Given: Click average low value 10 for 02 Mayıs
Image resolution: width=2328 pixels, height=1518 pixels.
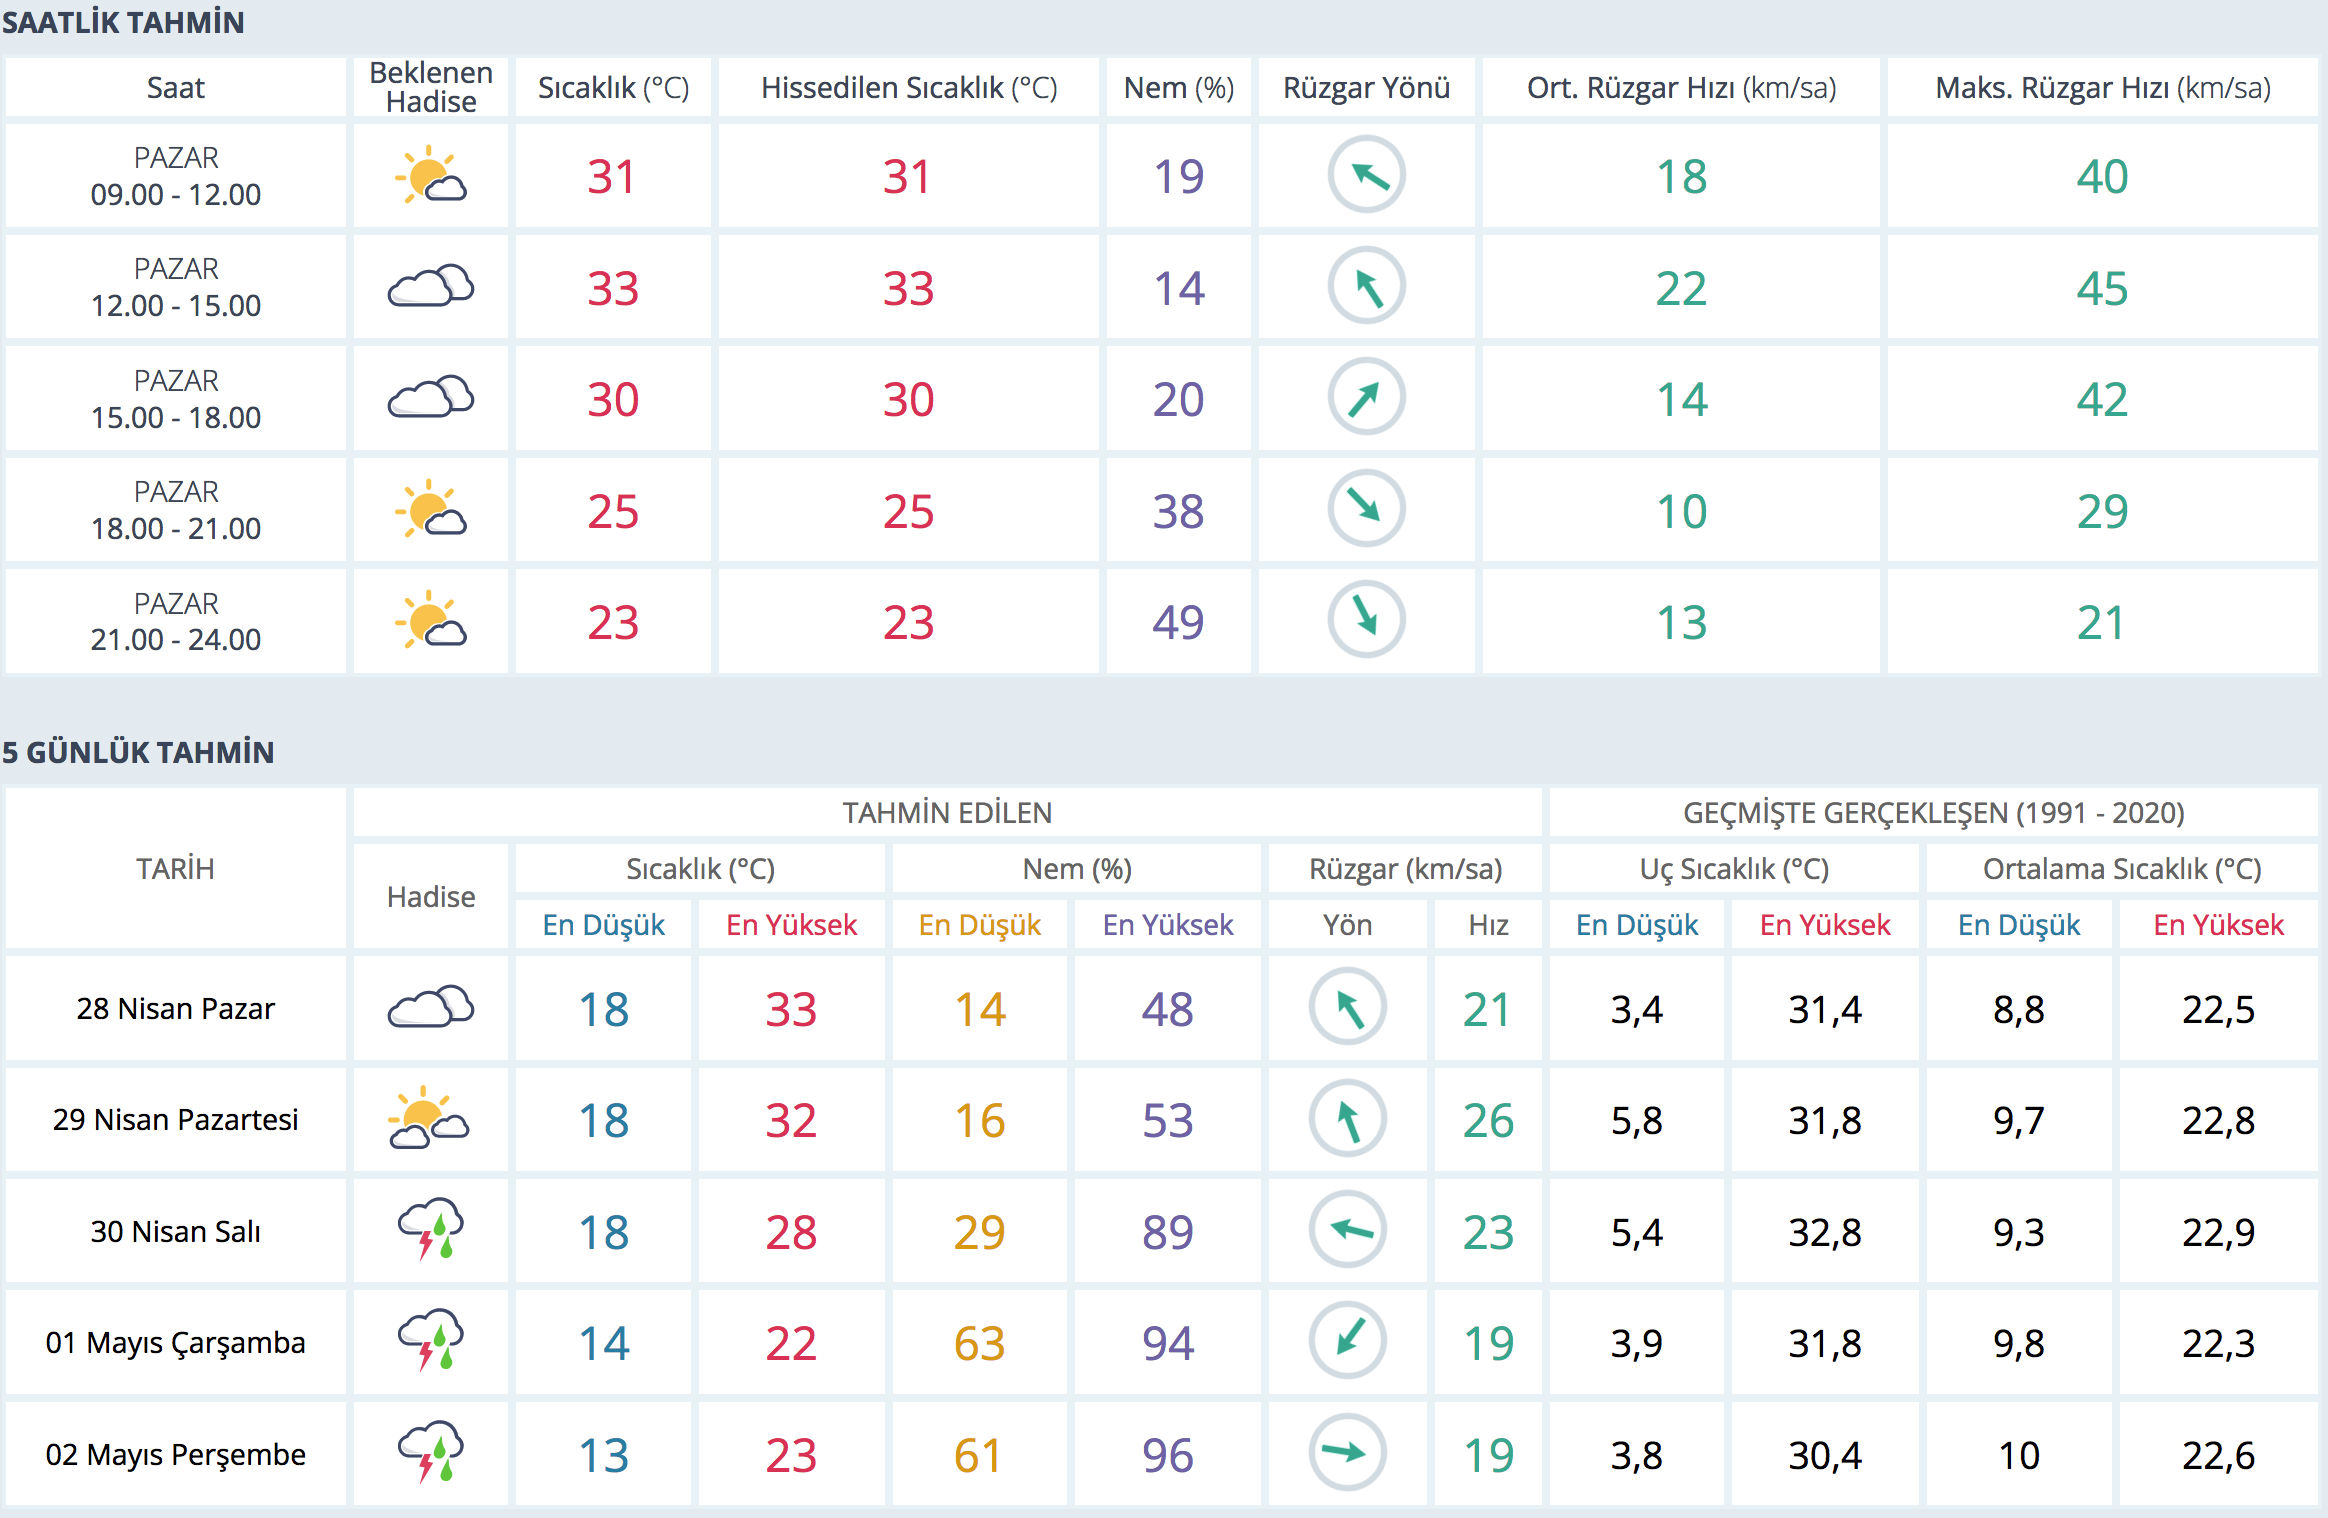Looking at the screenshot, I should (x=2019, y=1455).
